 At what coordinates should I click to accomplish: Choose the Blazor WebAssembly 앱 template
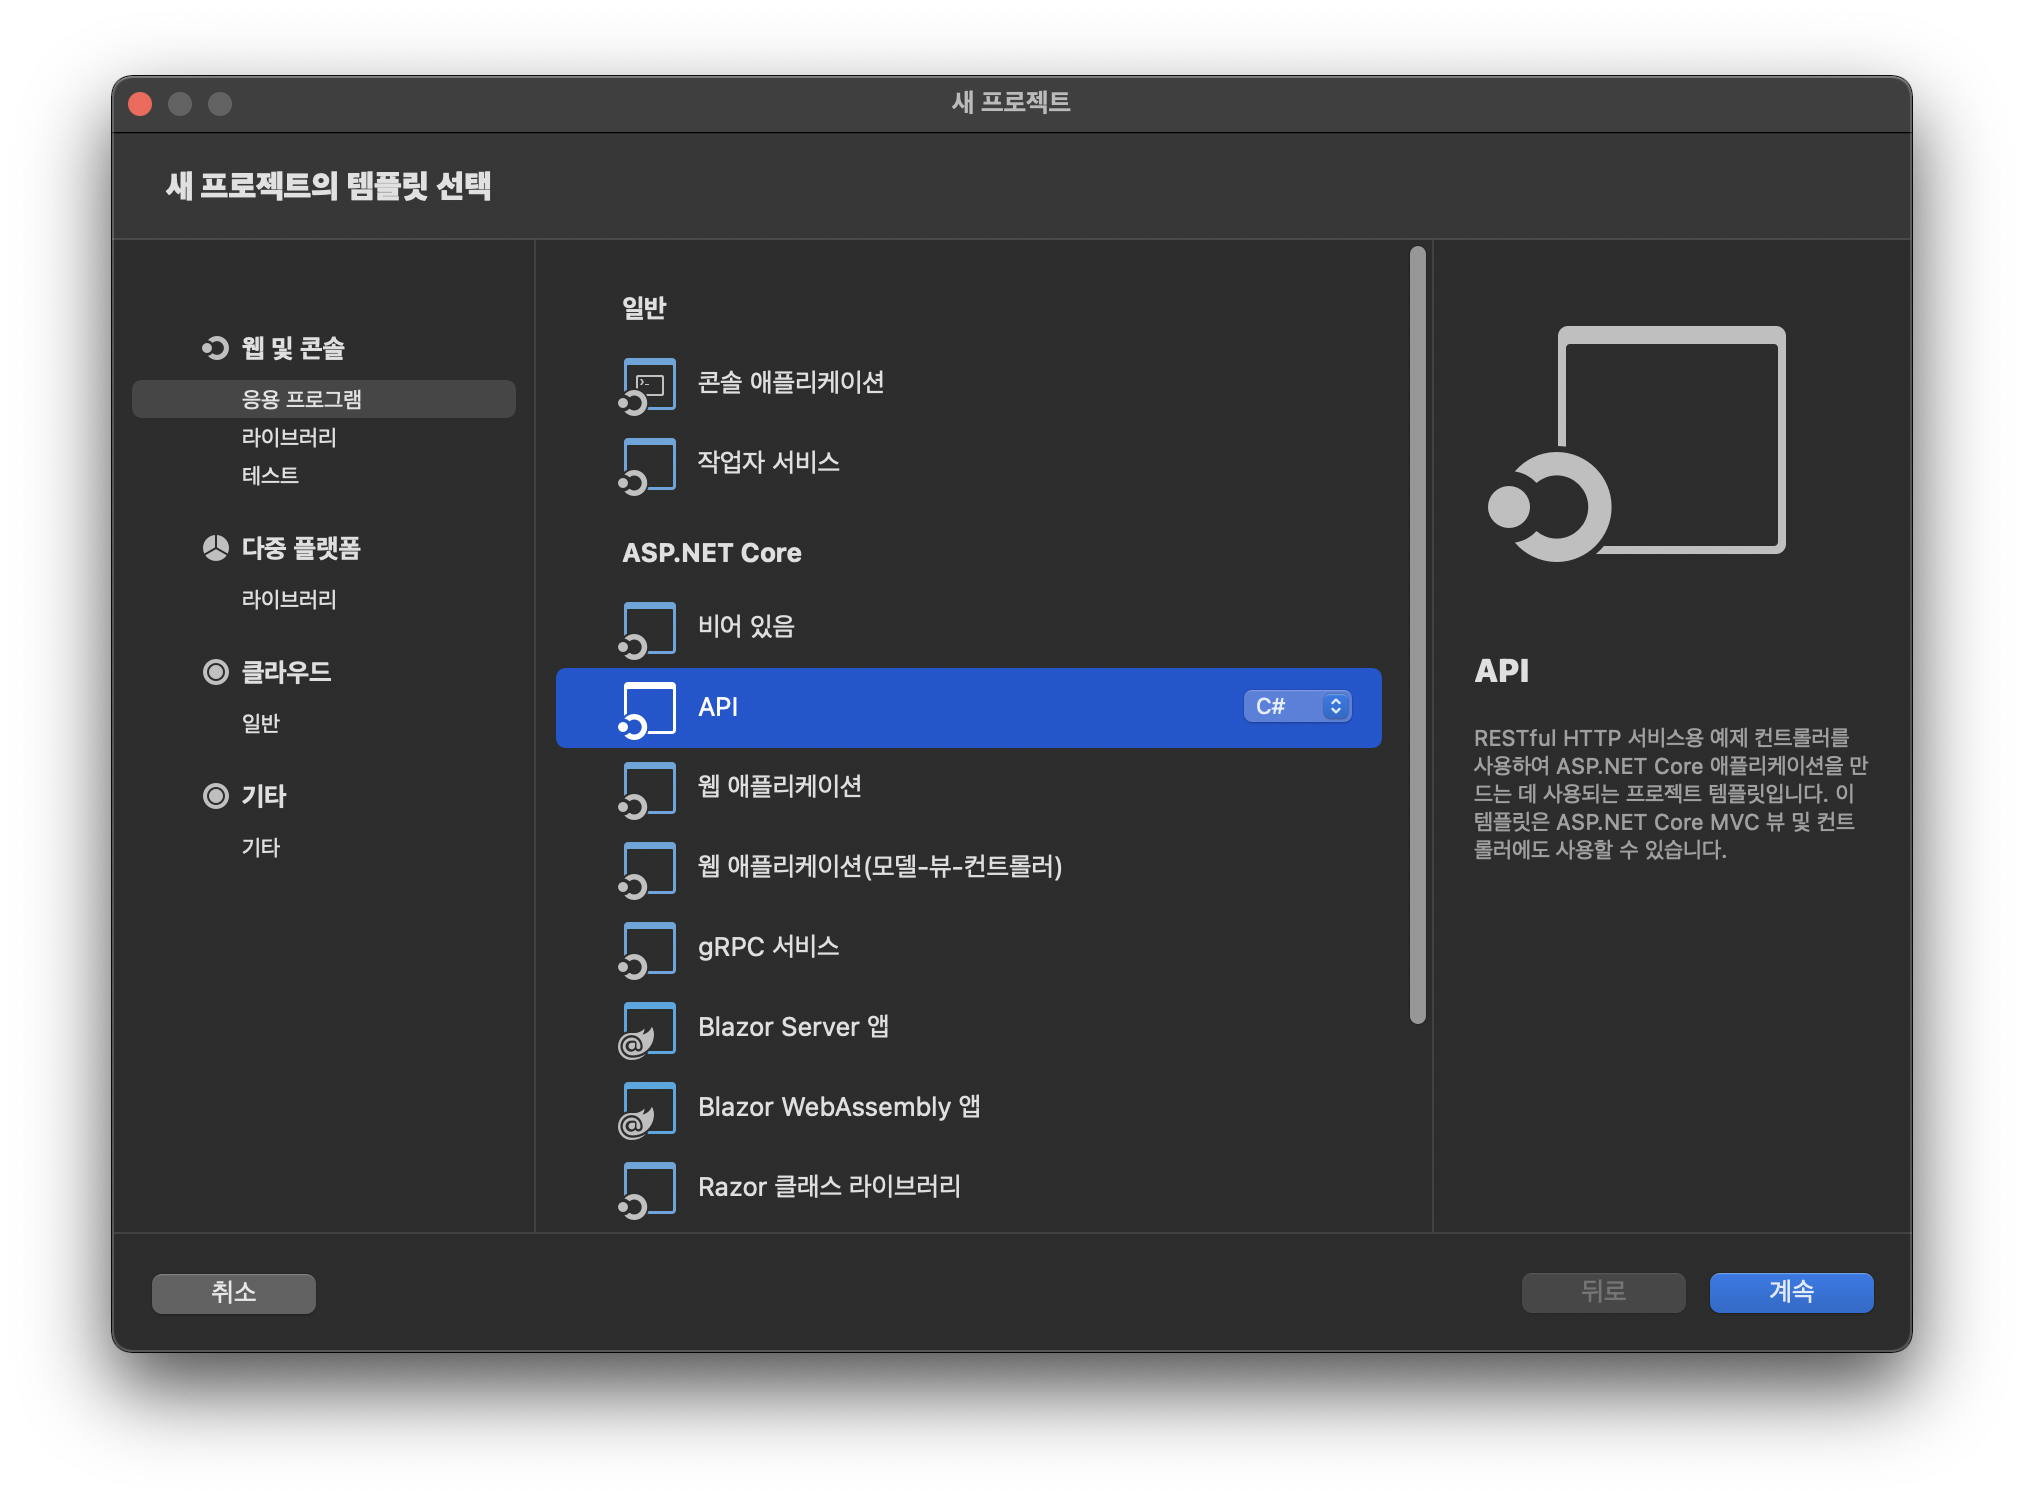(968, 1108)
